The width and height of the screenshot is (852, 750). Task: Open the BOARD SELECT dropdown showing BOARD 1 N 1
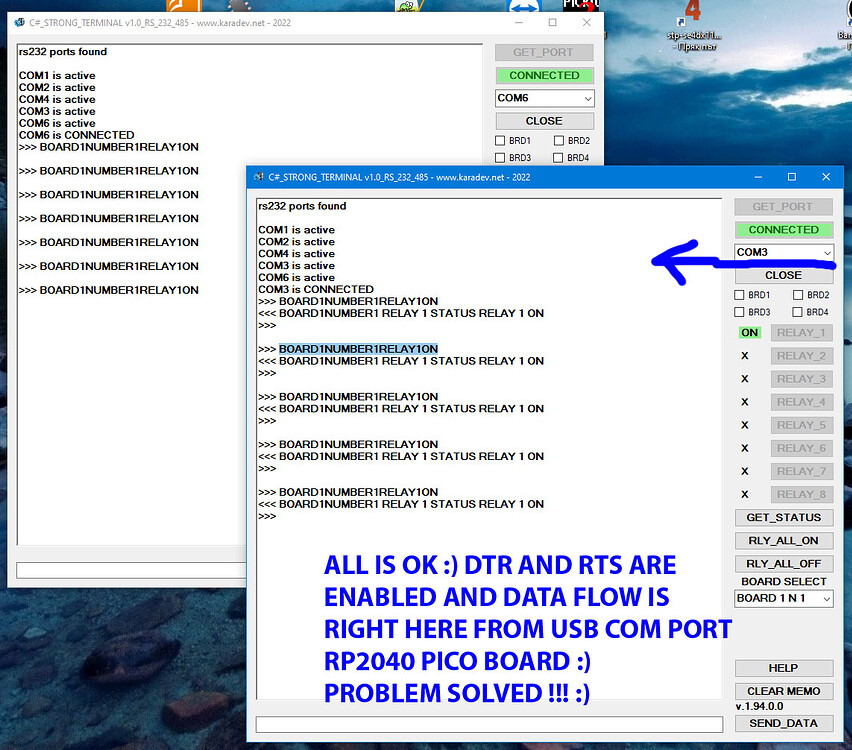tap(784, 598)
